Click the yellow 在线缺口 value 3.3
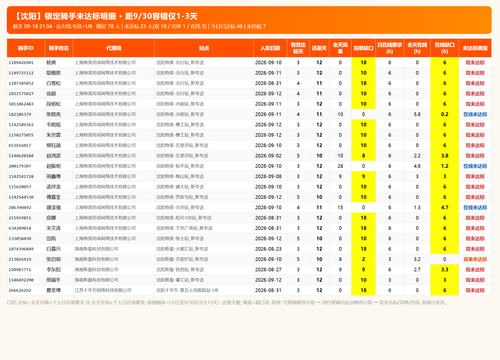 444,269
